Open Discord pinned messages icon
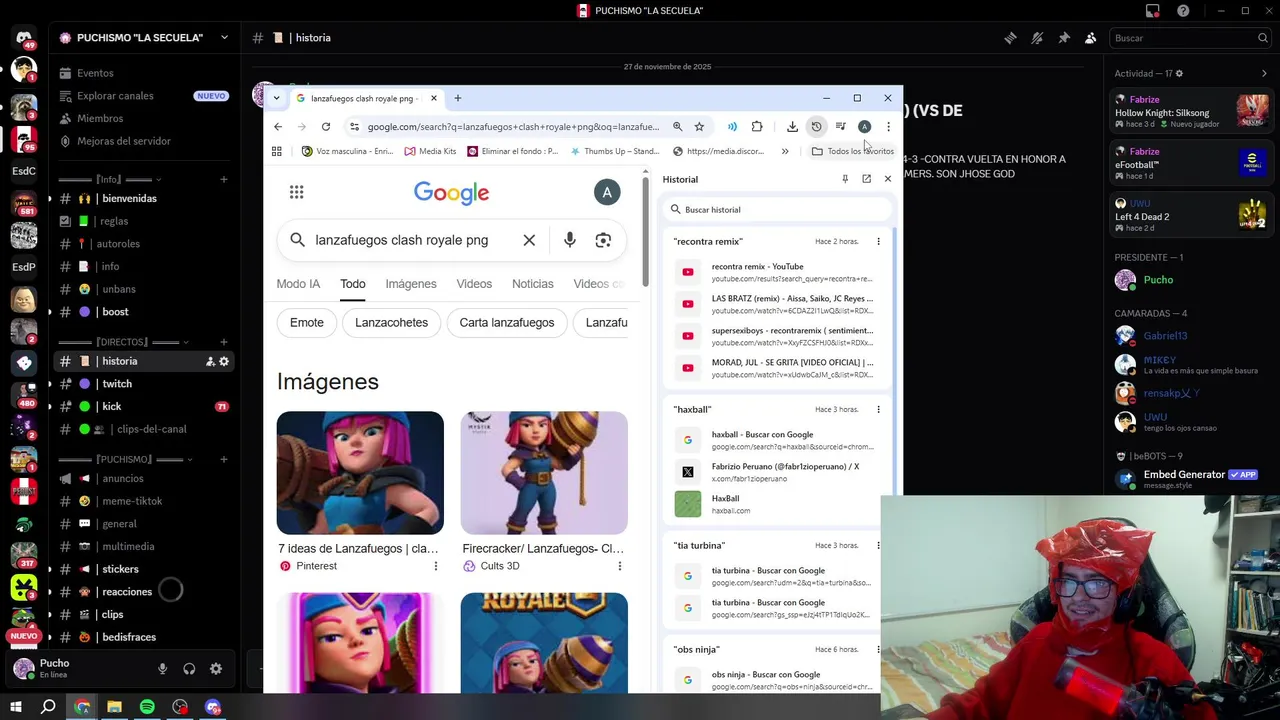This screenshot has width=1280, height=720. tap(1064, 38)
